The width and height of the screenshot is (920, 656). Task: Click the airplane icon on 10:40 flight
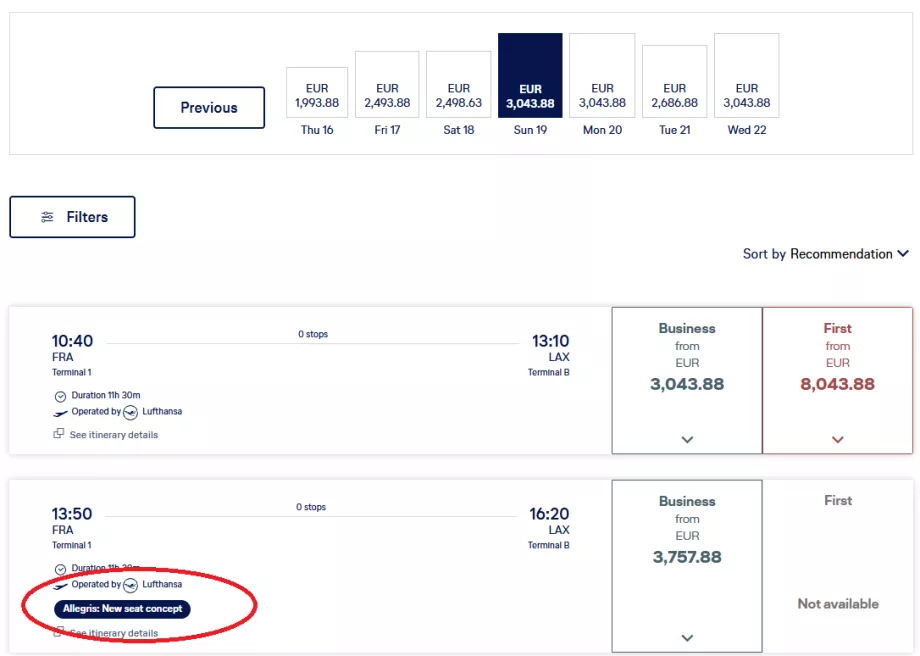tap(60, 412)
